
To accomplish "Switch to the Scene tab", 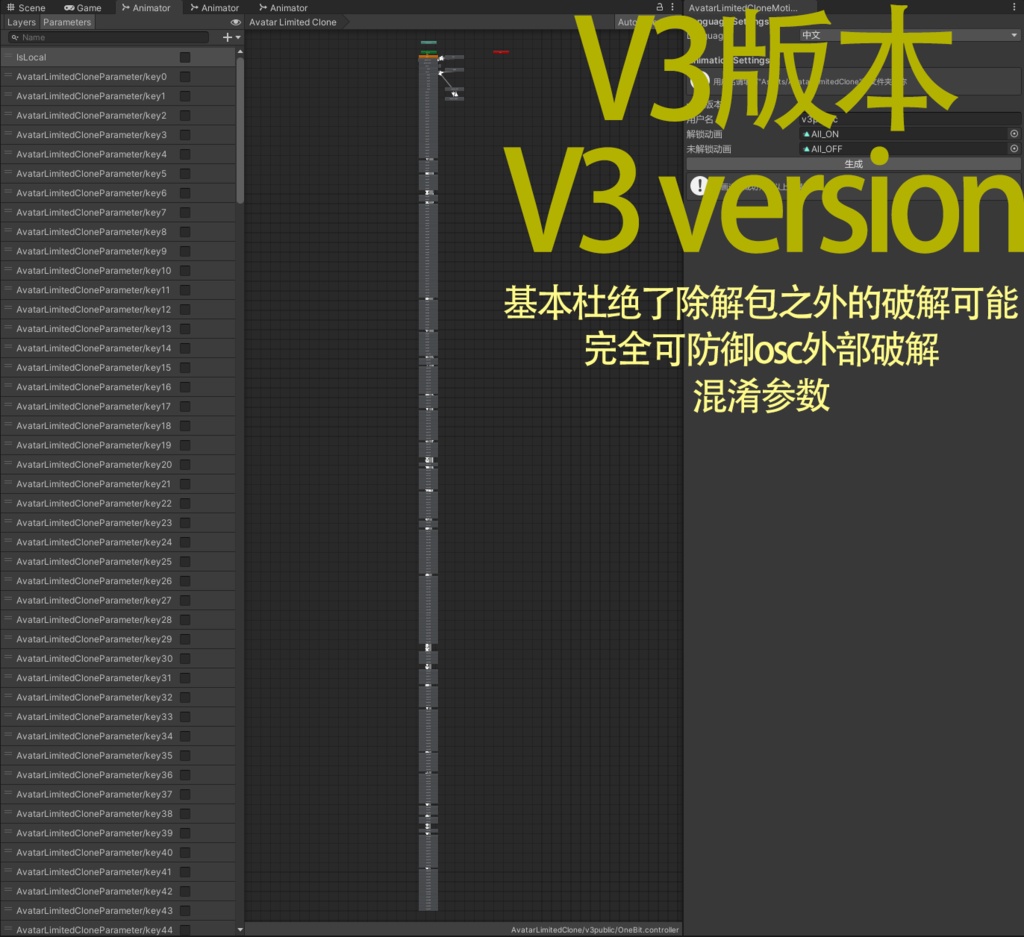I will tap(26, 8).
